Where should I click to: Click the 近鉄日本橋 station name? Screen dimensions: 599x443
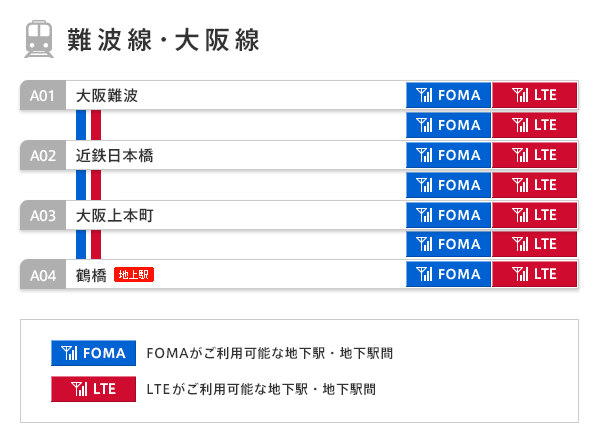coord(114,155)
